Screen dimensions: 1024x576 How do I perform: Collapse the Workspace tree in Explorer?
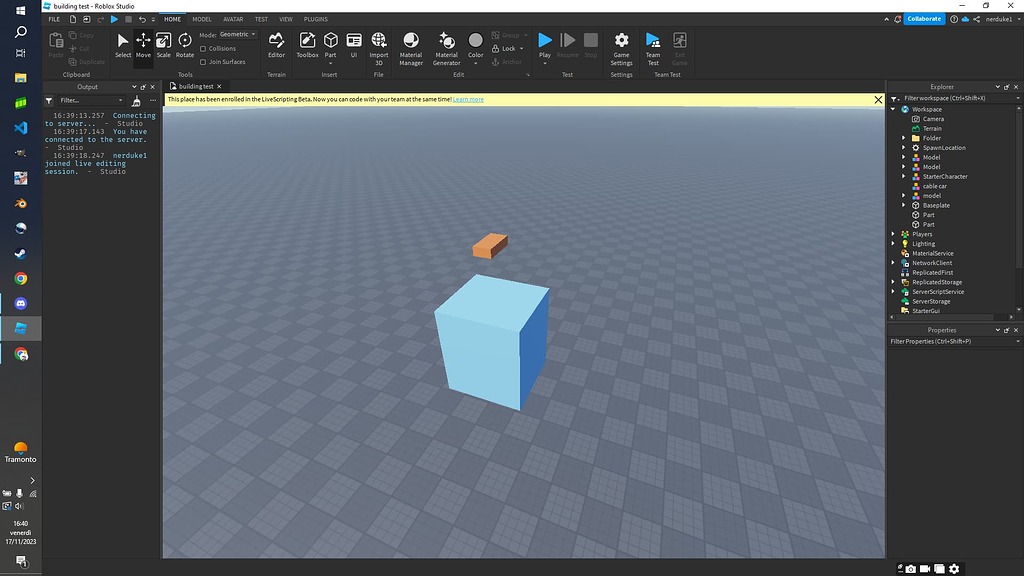pos(891,109)
